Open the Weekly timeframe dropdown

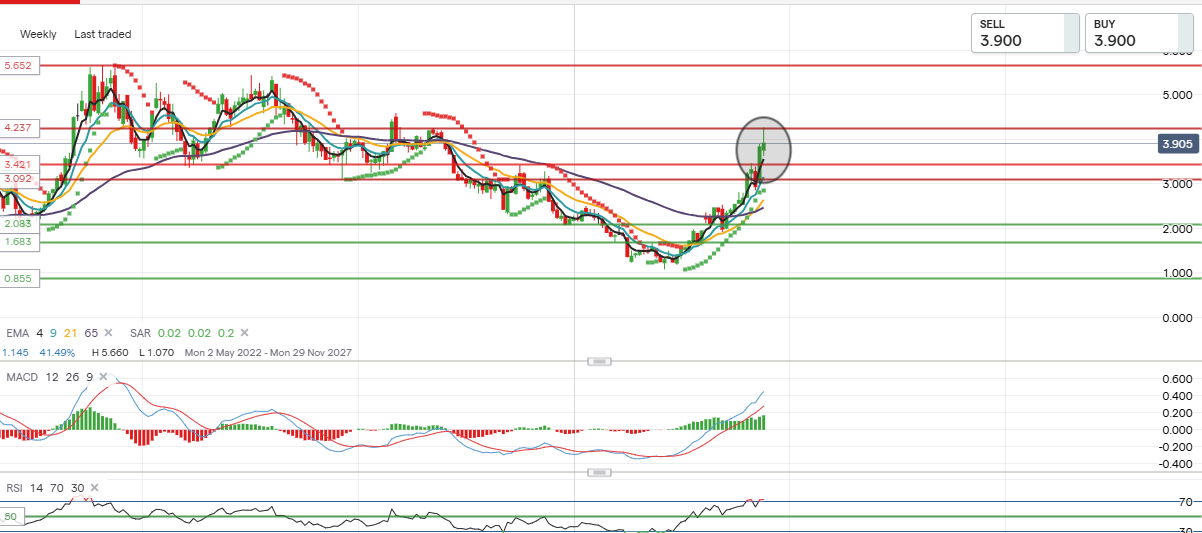[x=38, y=34]
